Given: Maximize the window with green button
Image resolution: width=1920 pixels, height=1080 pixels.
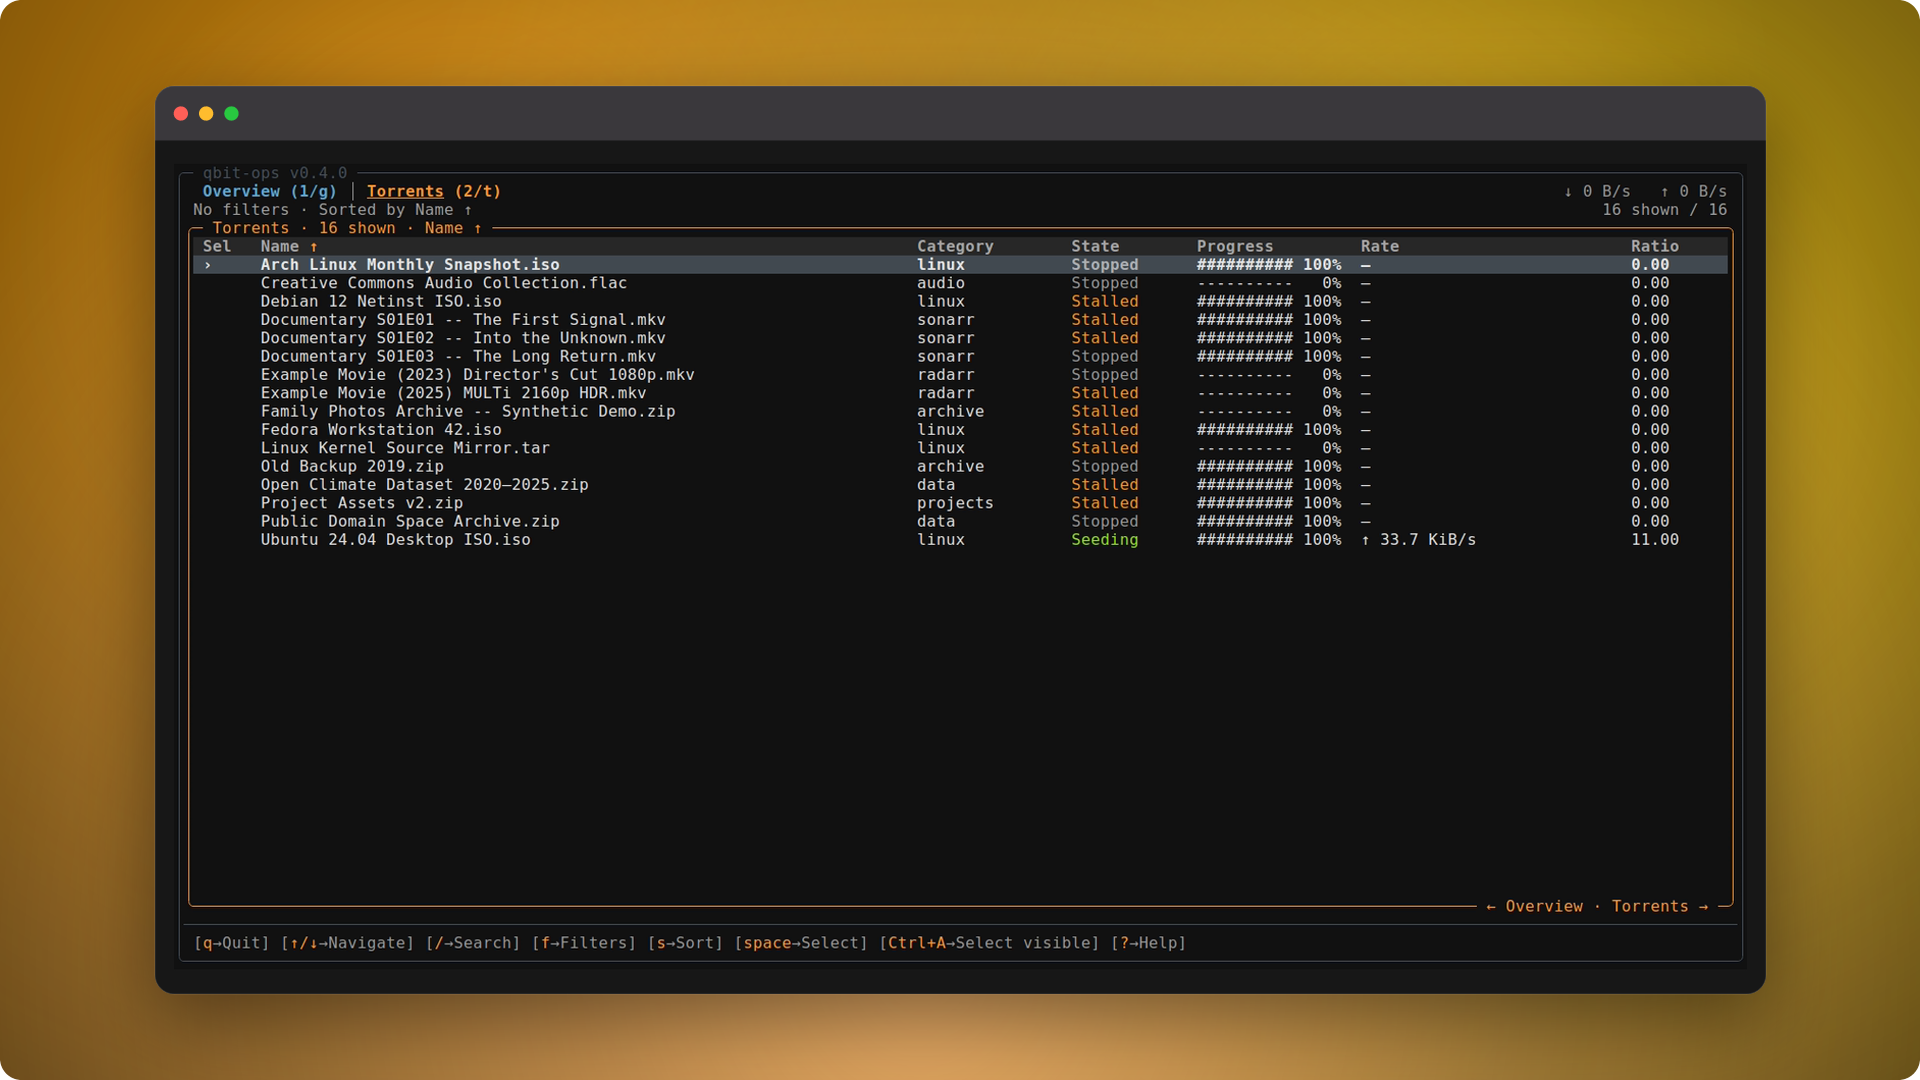Looking at the screenshot, I should pyautogui.click(x=232, y=114).
